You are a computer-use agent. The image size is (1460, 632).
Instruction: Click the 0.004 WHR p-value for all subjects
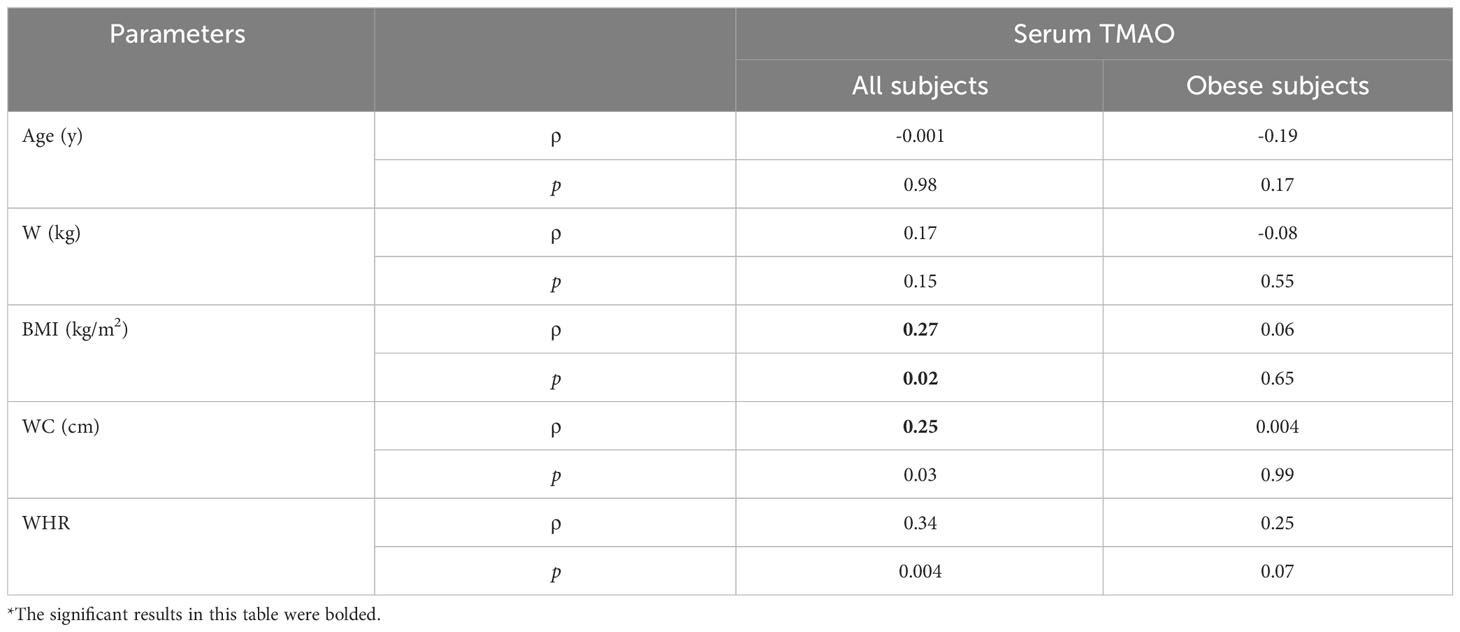point(920,571)
